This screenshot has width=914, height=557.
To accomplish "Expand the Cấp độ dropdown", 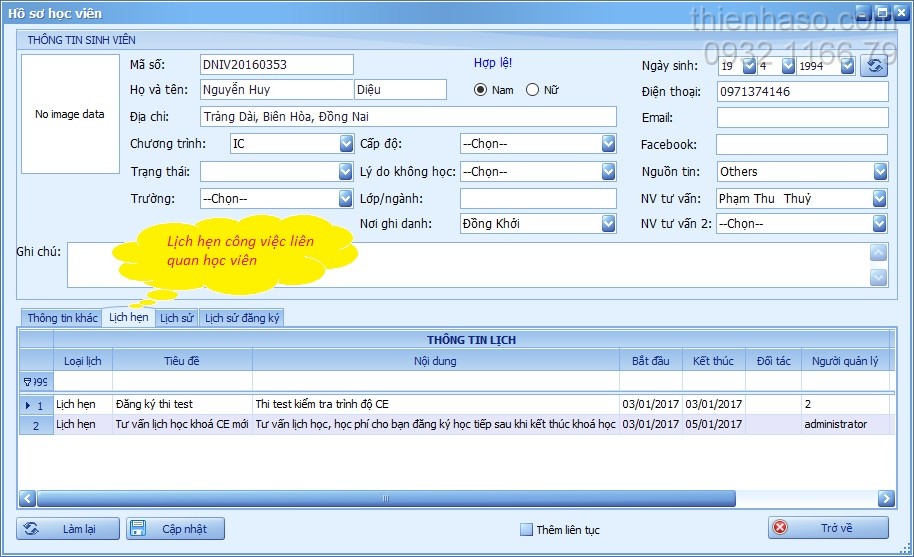I will click(x=608, y=144).
